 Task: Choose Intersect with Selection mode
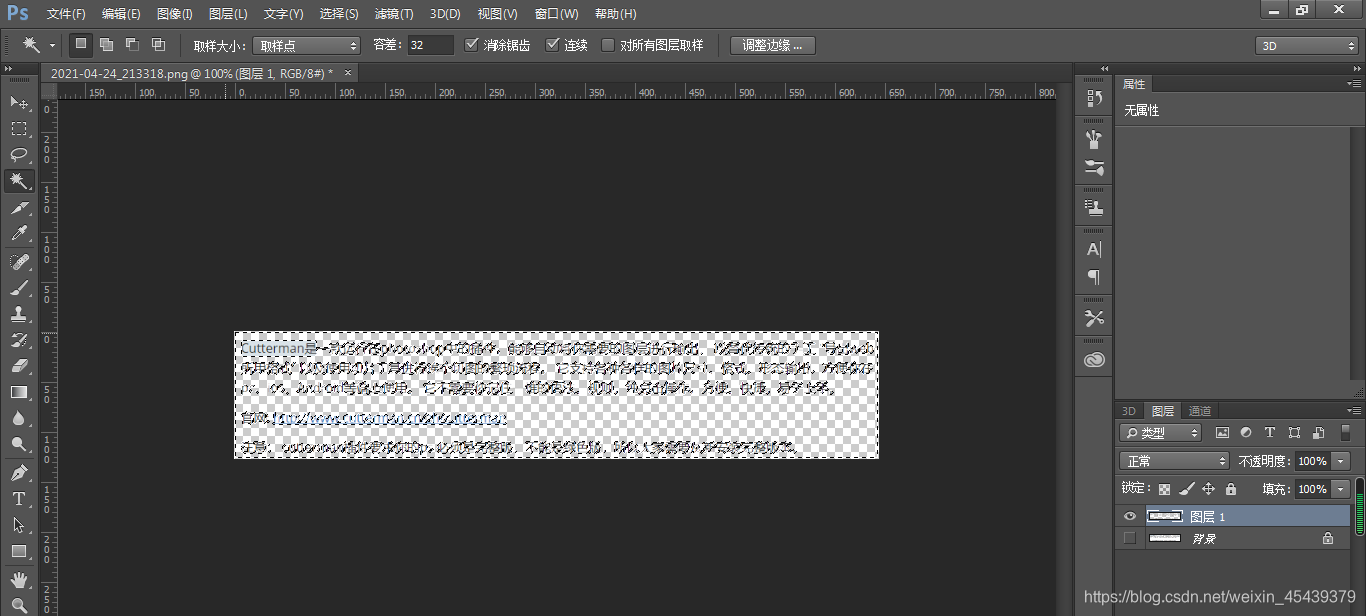(158, 44)
